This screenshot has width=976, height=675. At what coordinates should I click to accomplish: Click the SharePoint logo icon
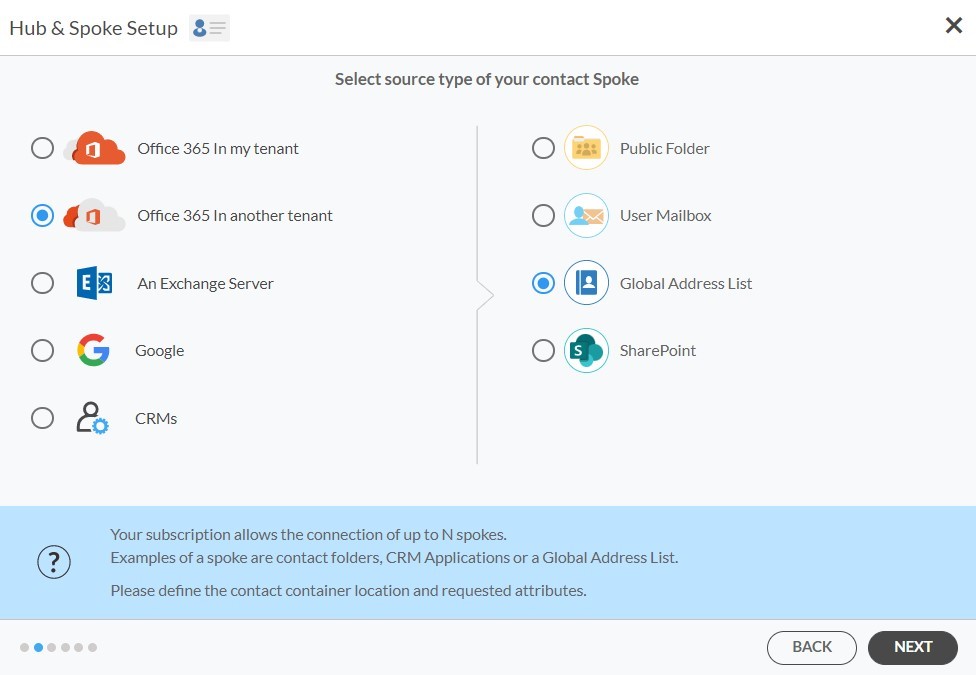click(x=586, y=351)
